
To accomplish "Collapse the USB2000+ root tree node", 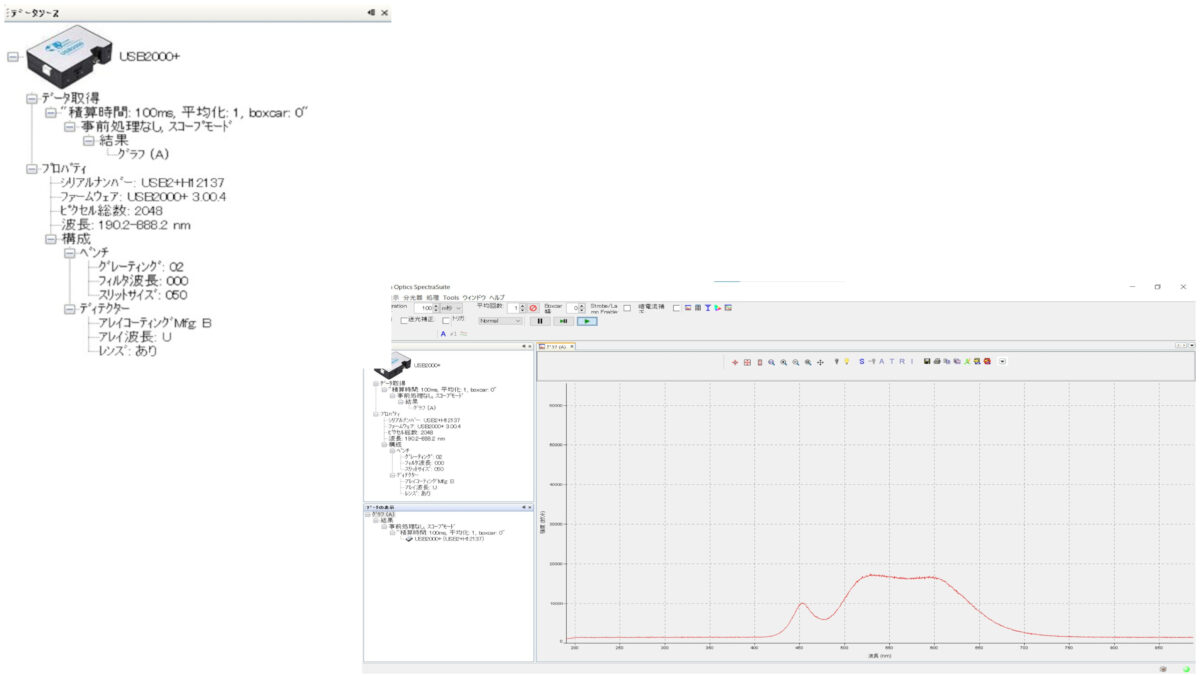I will (13, 57).
